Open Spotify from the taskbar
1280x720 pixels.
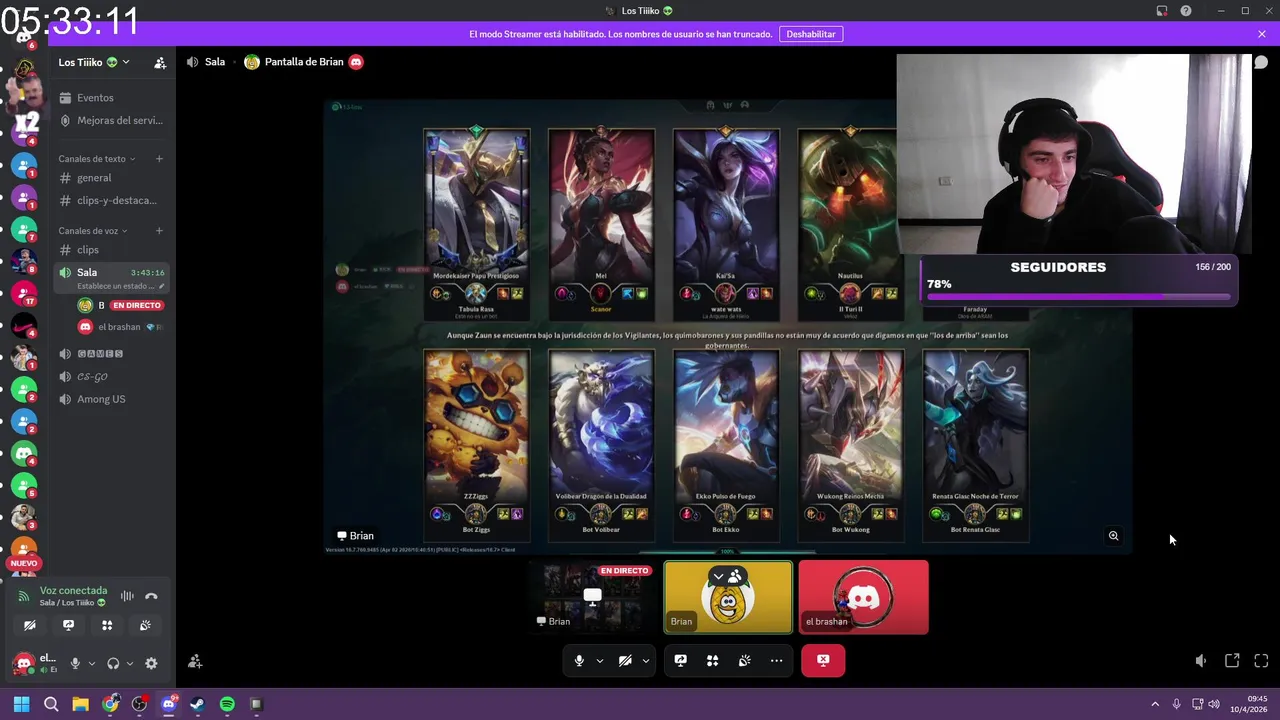click(x=227, y=704)
